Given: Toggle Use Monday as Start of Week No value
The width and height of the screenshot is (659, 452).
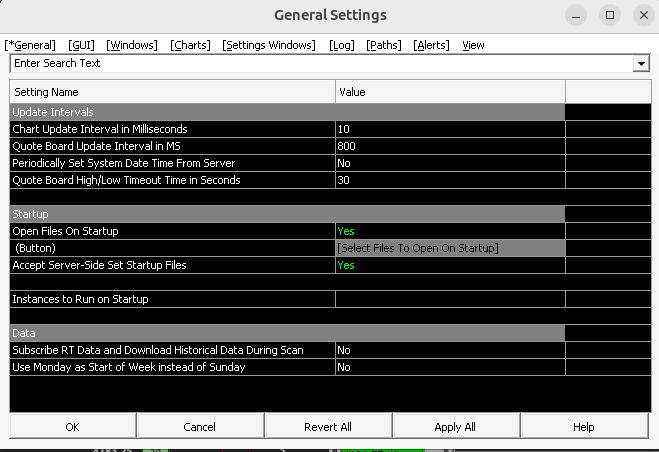Looking at the screenshot, I should tap(451, 367).
